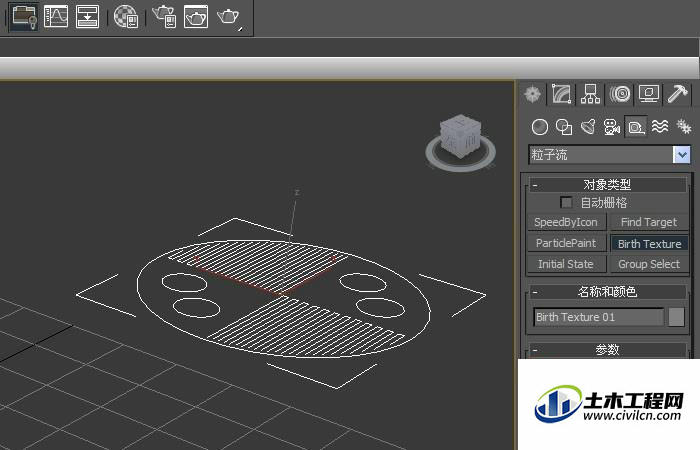Switch to the Motion panel tab
700x450 pixels.
pyautogui.click(x=620, y=94)
